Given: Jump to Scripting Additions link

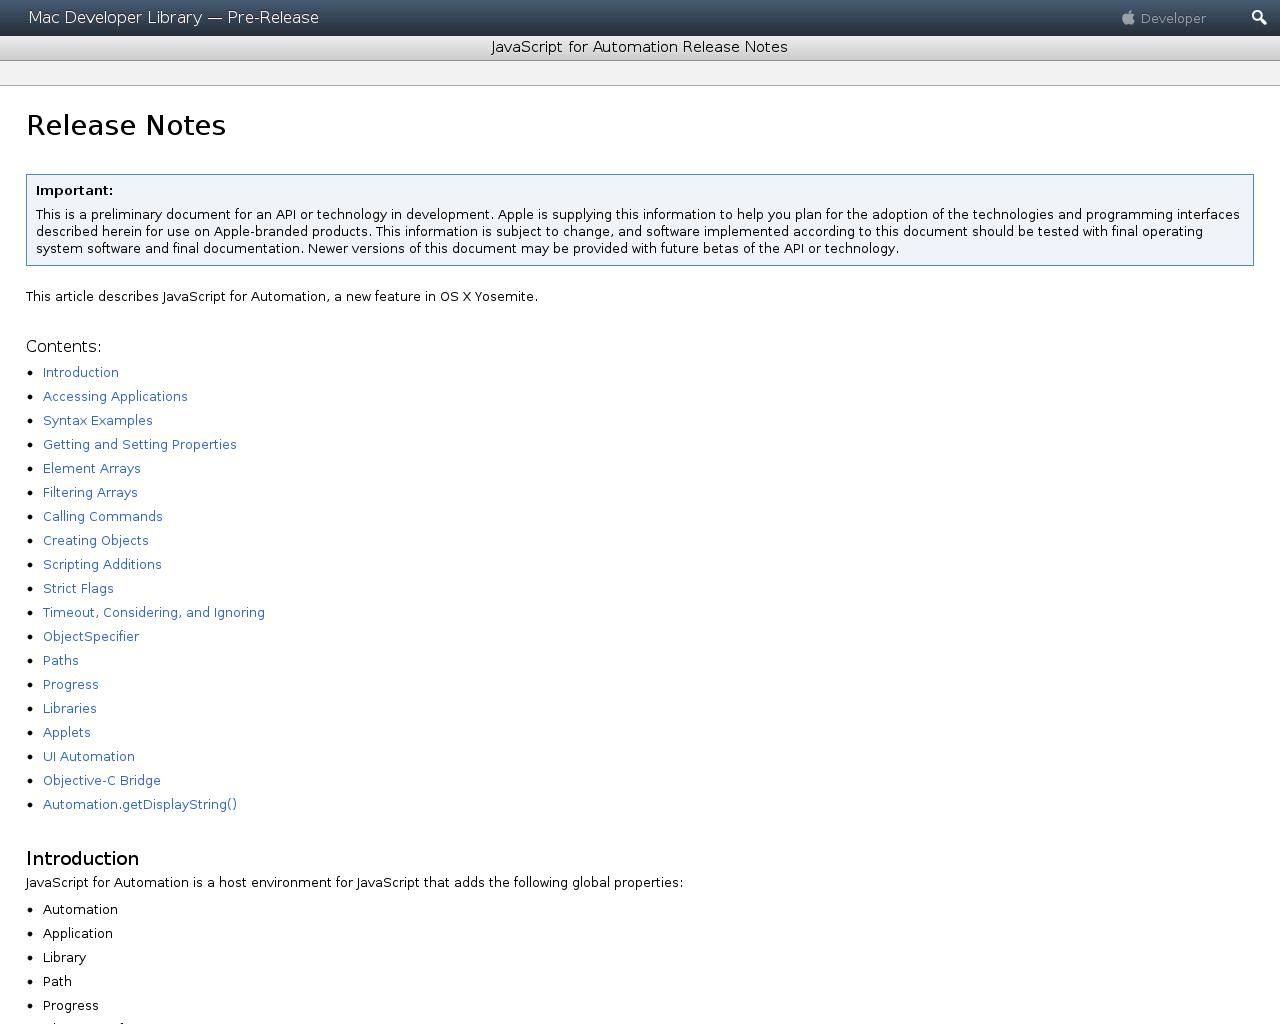Looking at the screenshot, I should point(102,564).
